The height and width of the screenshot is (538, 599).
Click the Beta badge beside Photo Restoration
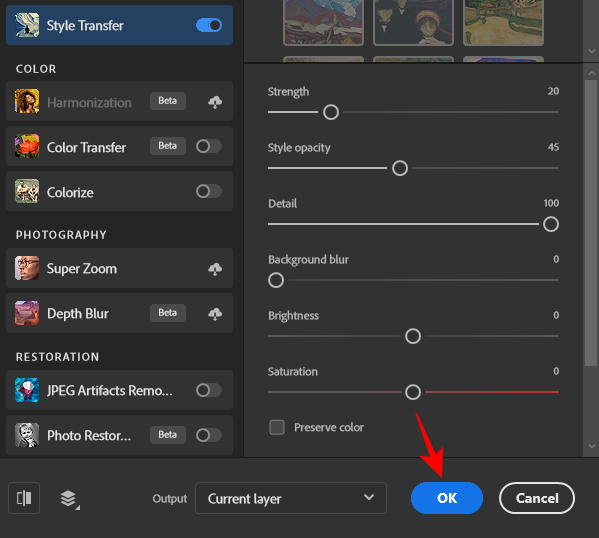point(168,435)
